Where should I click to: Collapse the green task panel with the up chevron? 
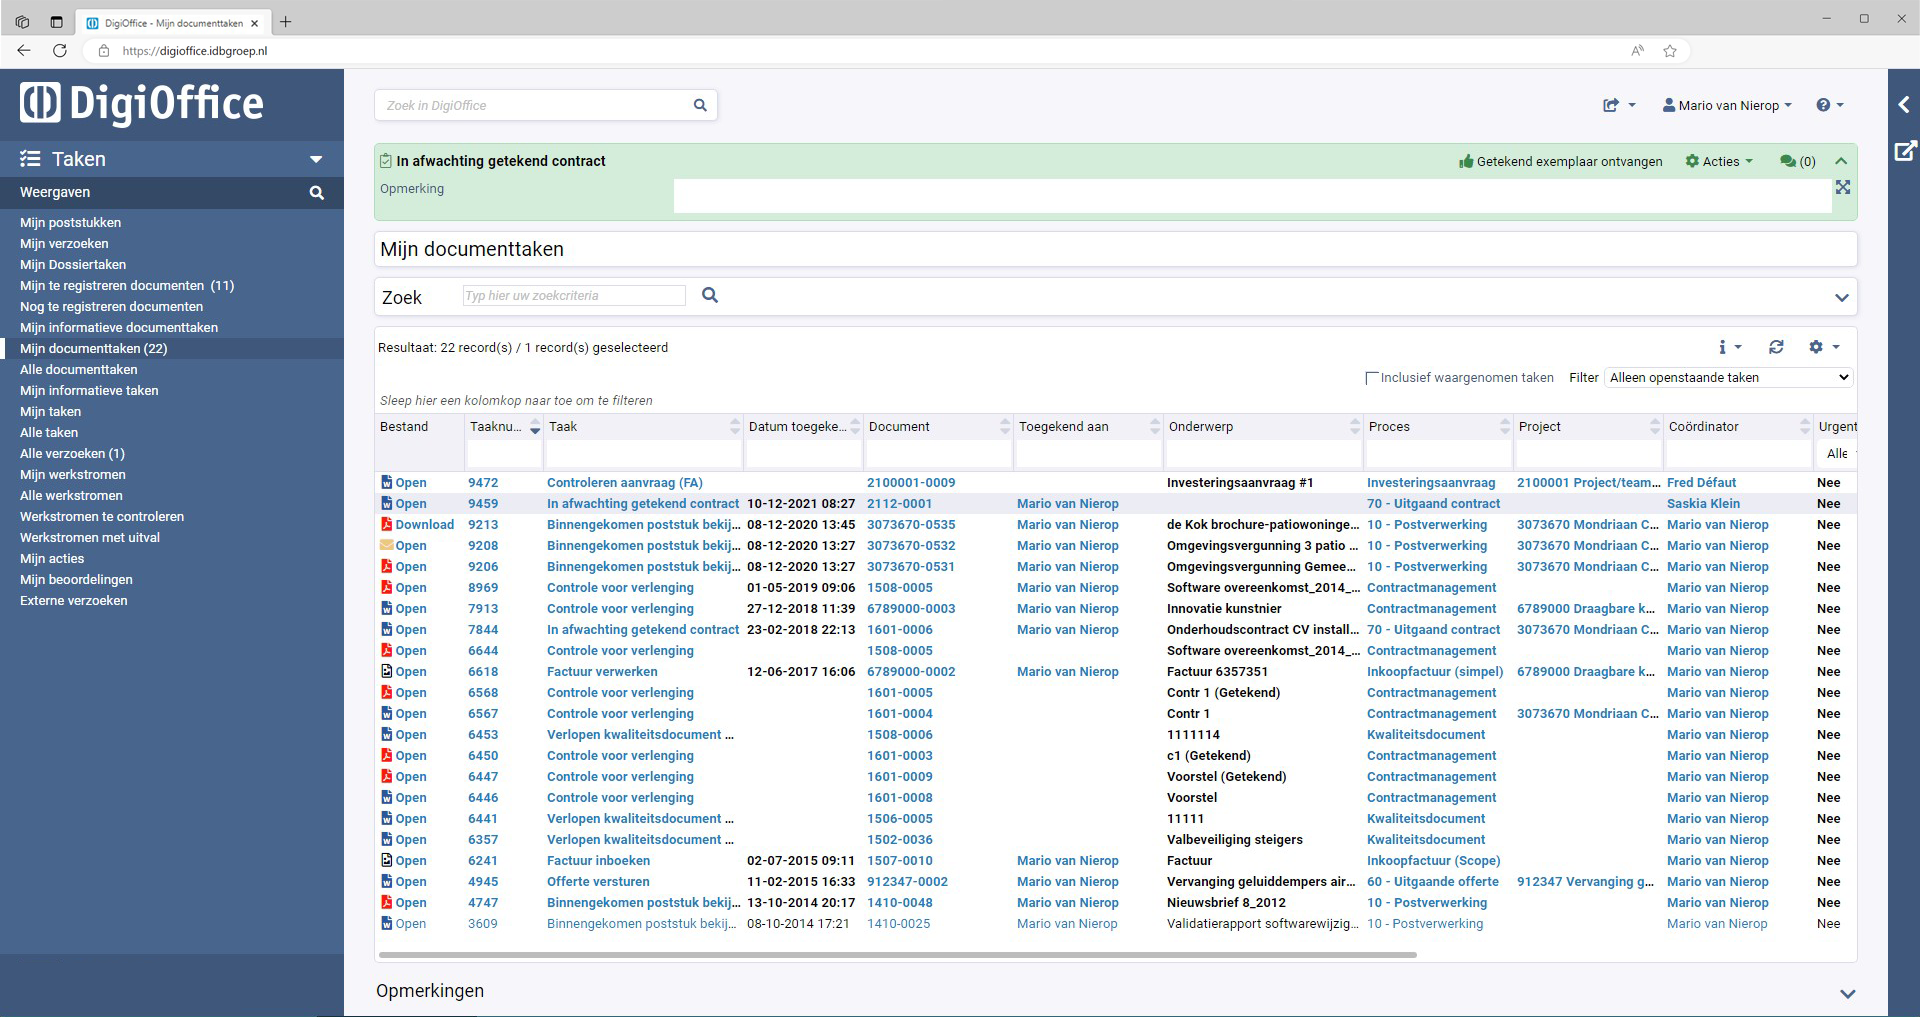click(1841, 161)
